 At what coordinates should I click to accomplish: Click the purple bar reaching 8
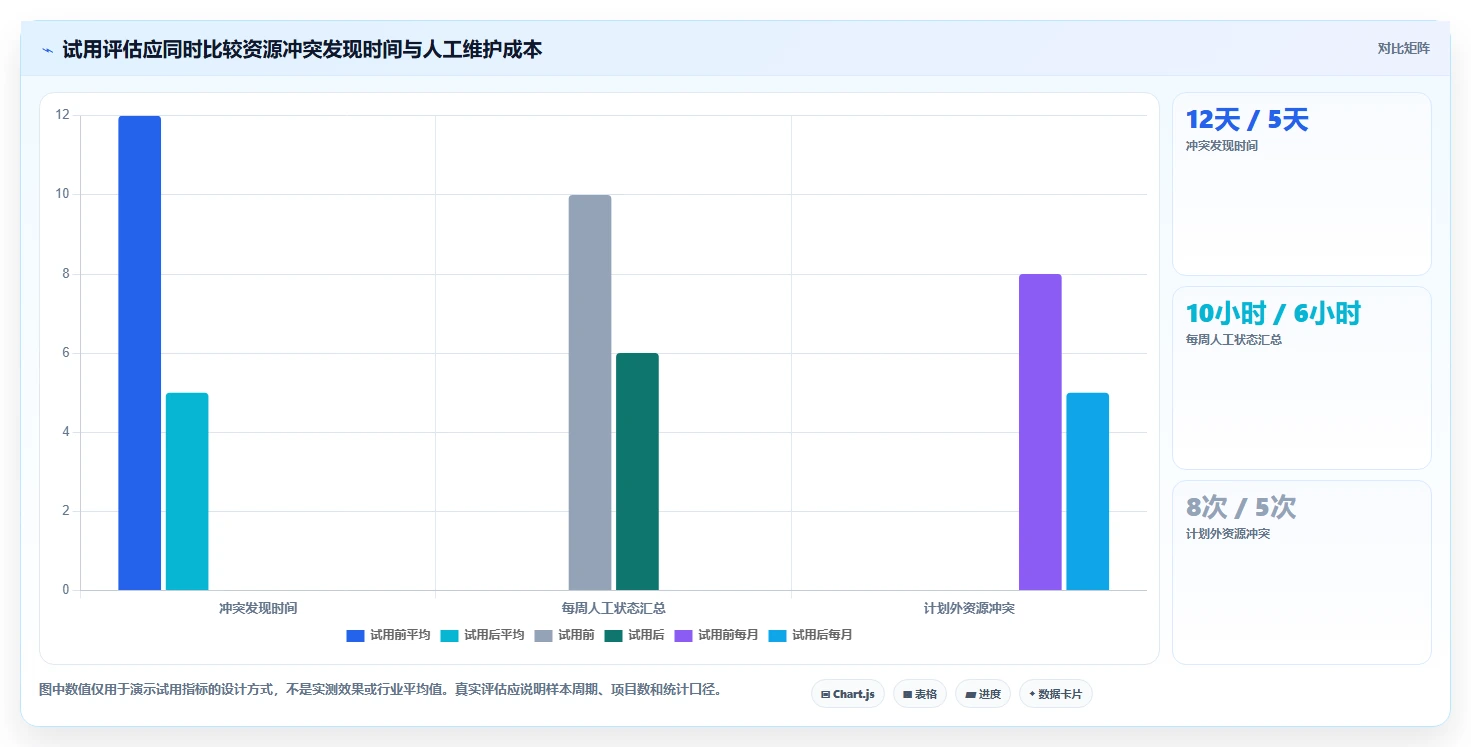tap(1040, 432)
